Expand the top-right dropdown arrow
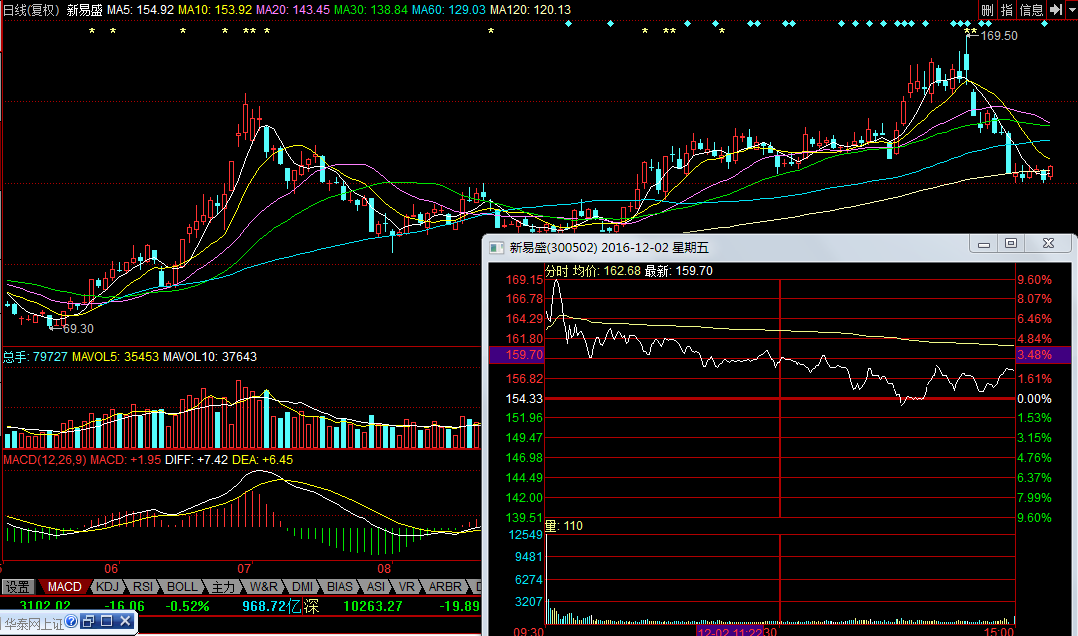Image resolution: width=1078 pixels, height=636 pixels. [1071, 10]
